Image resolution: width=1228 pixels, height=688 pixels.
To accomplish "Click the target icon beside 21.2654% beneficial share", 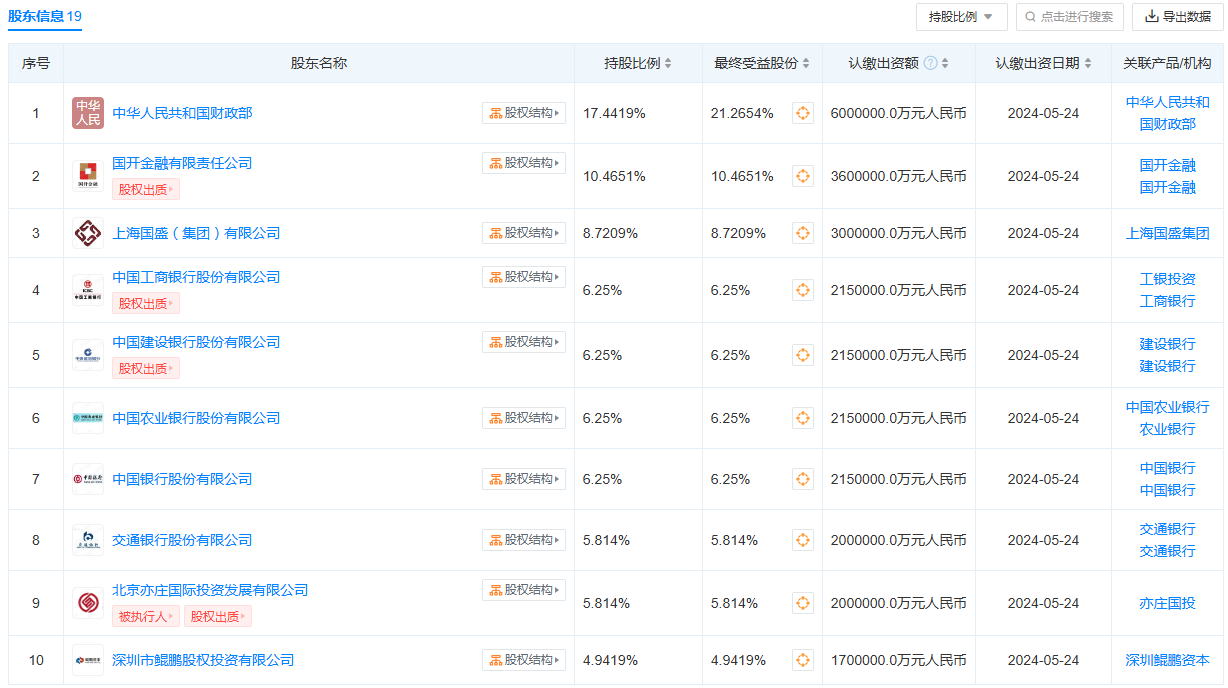I will pos(802,113).
